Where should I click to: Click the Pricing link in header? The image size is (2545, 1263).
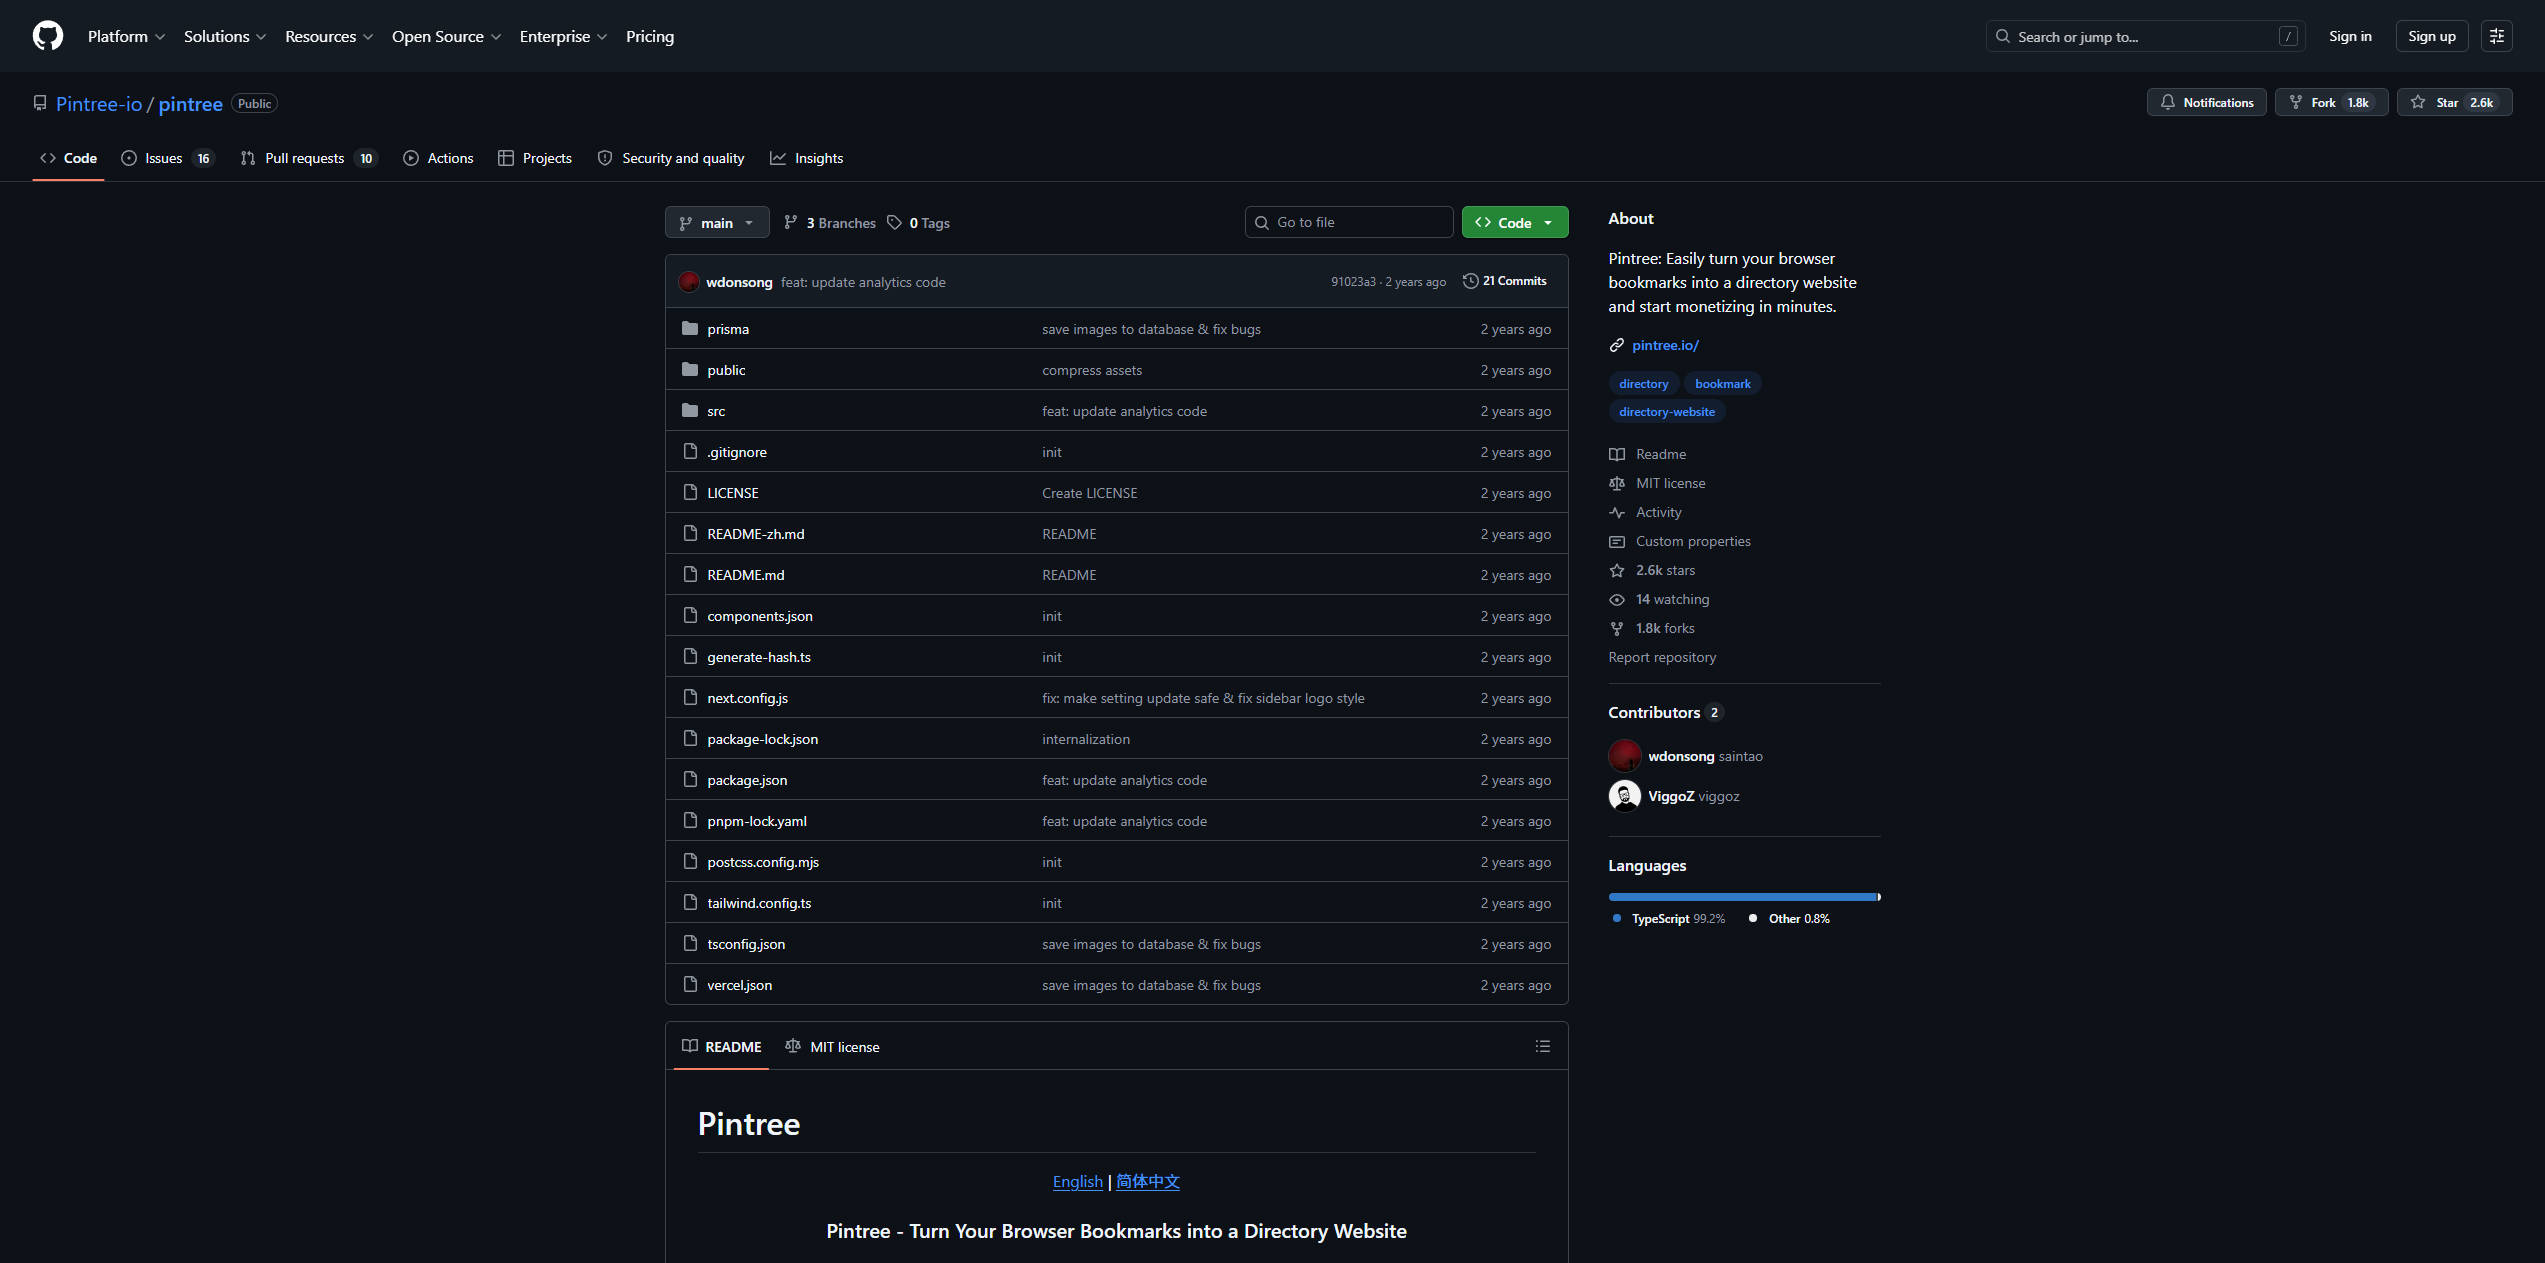(650, 36)
